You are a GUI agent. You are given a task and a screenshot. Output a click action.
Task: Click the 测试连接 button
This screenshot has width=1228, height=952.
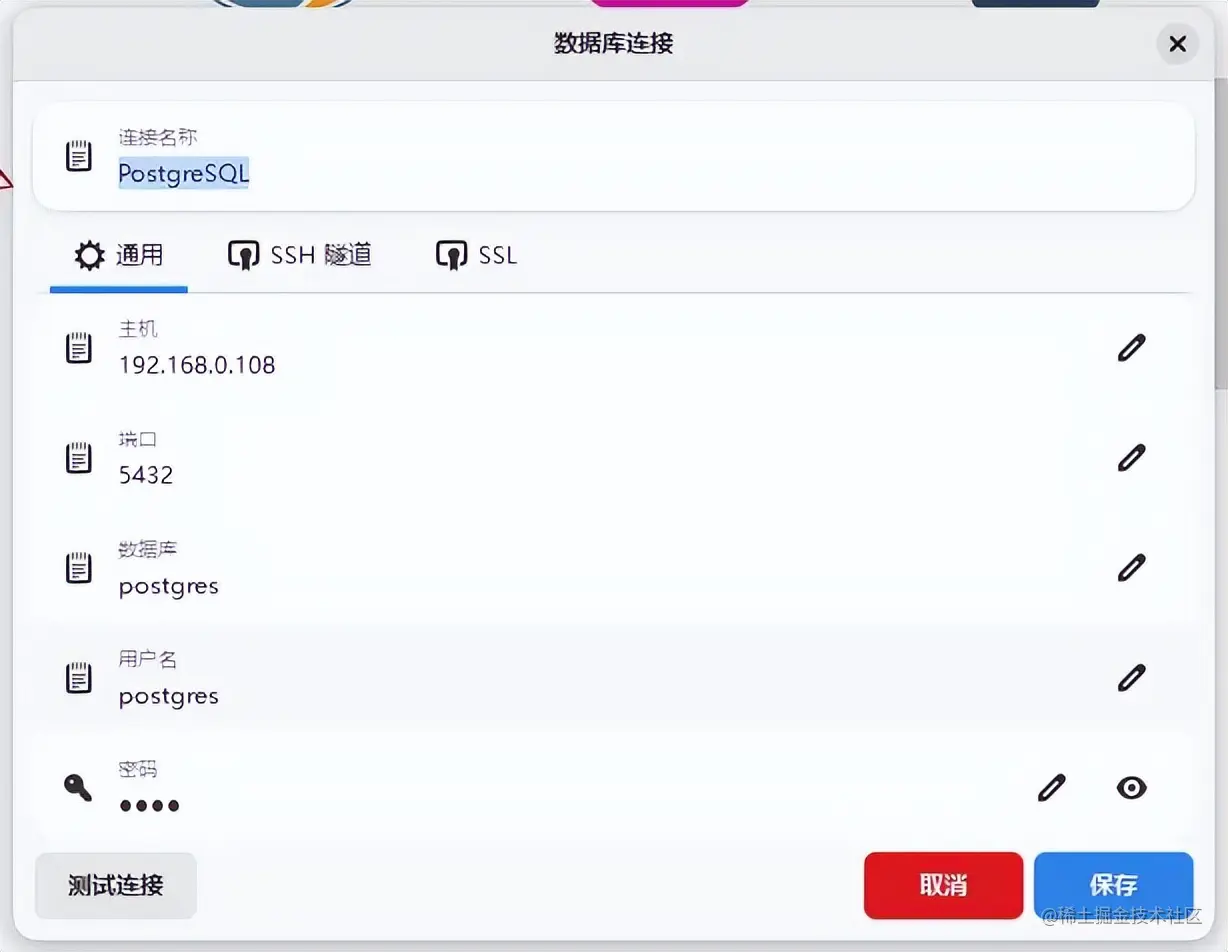(x=116, y=885)
